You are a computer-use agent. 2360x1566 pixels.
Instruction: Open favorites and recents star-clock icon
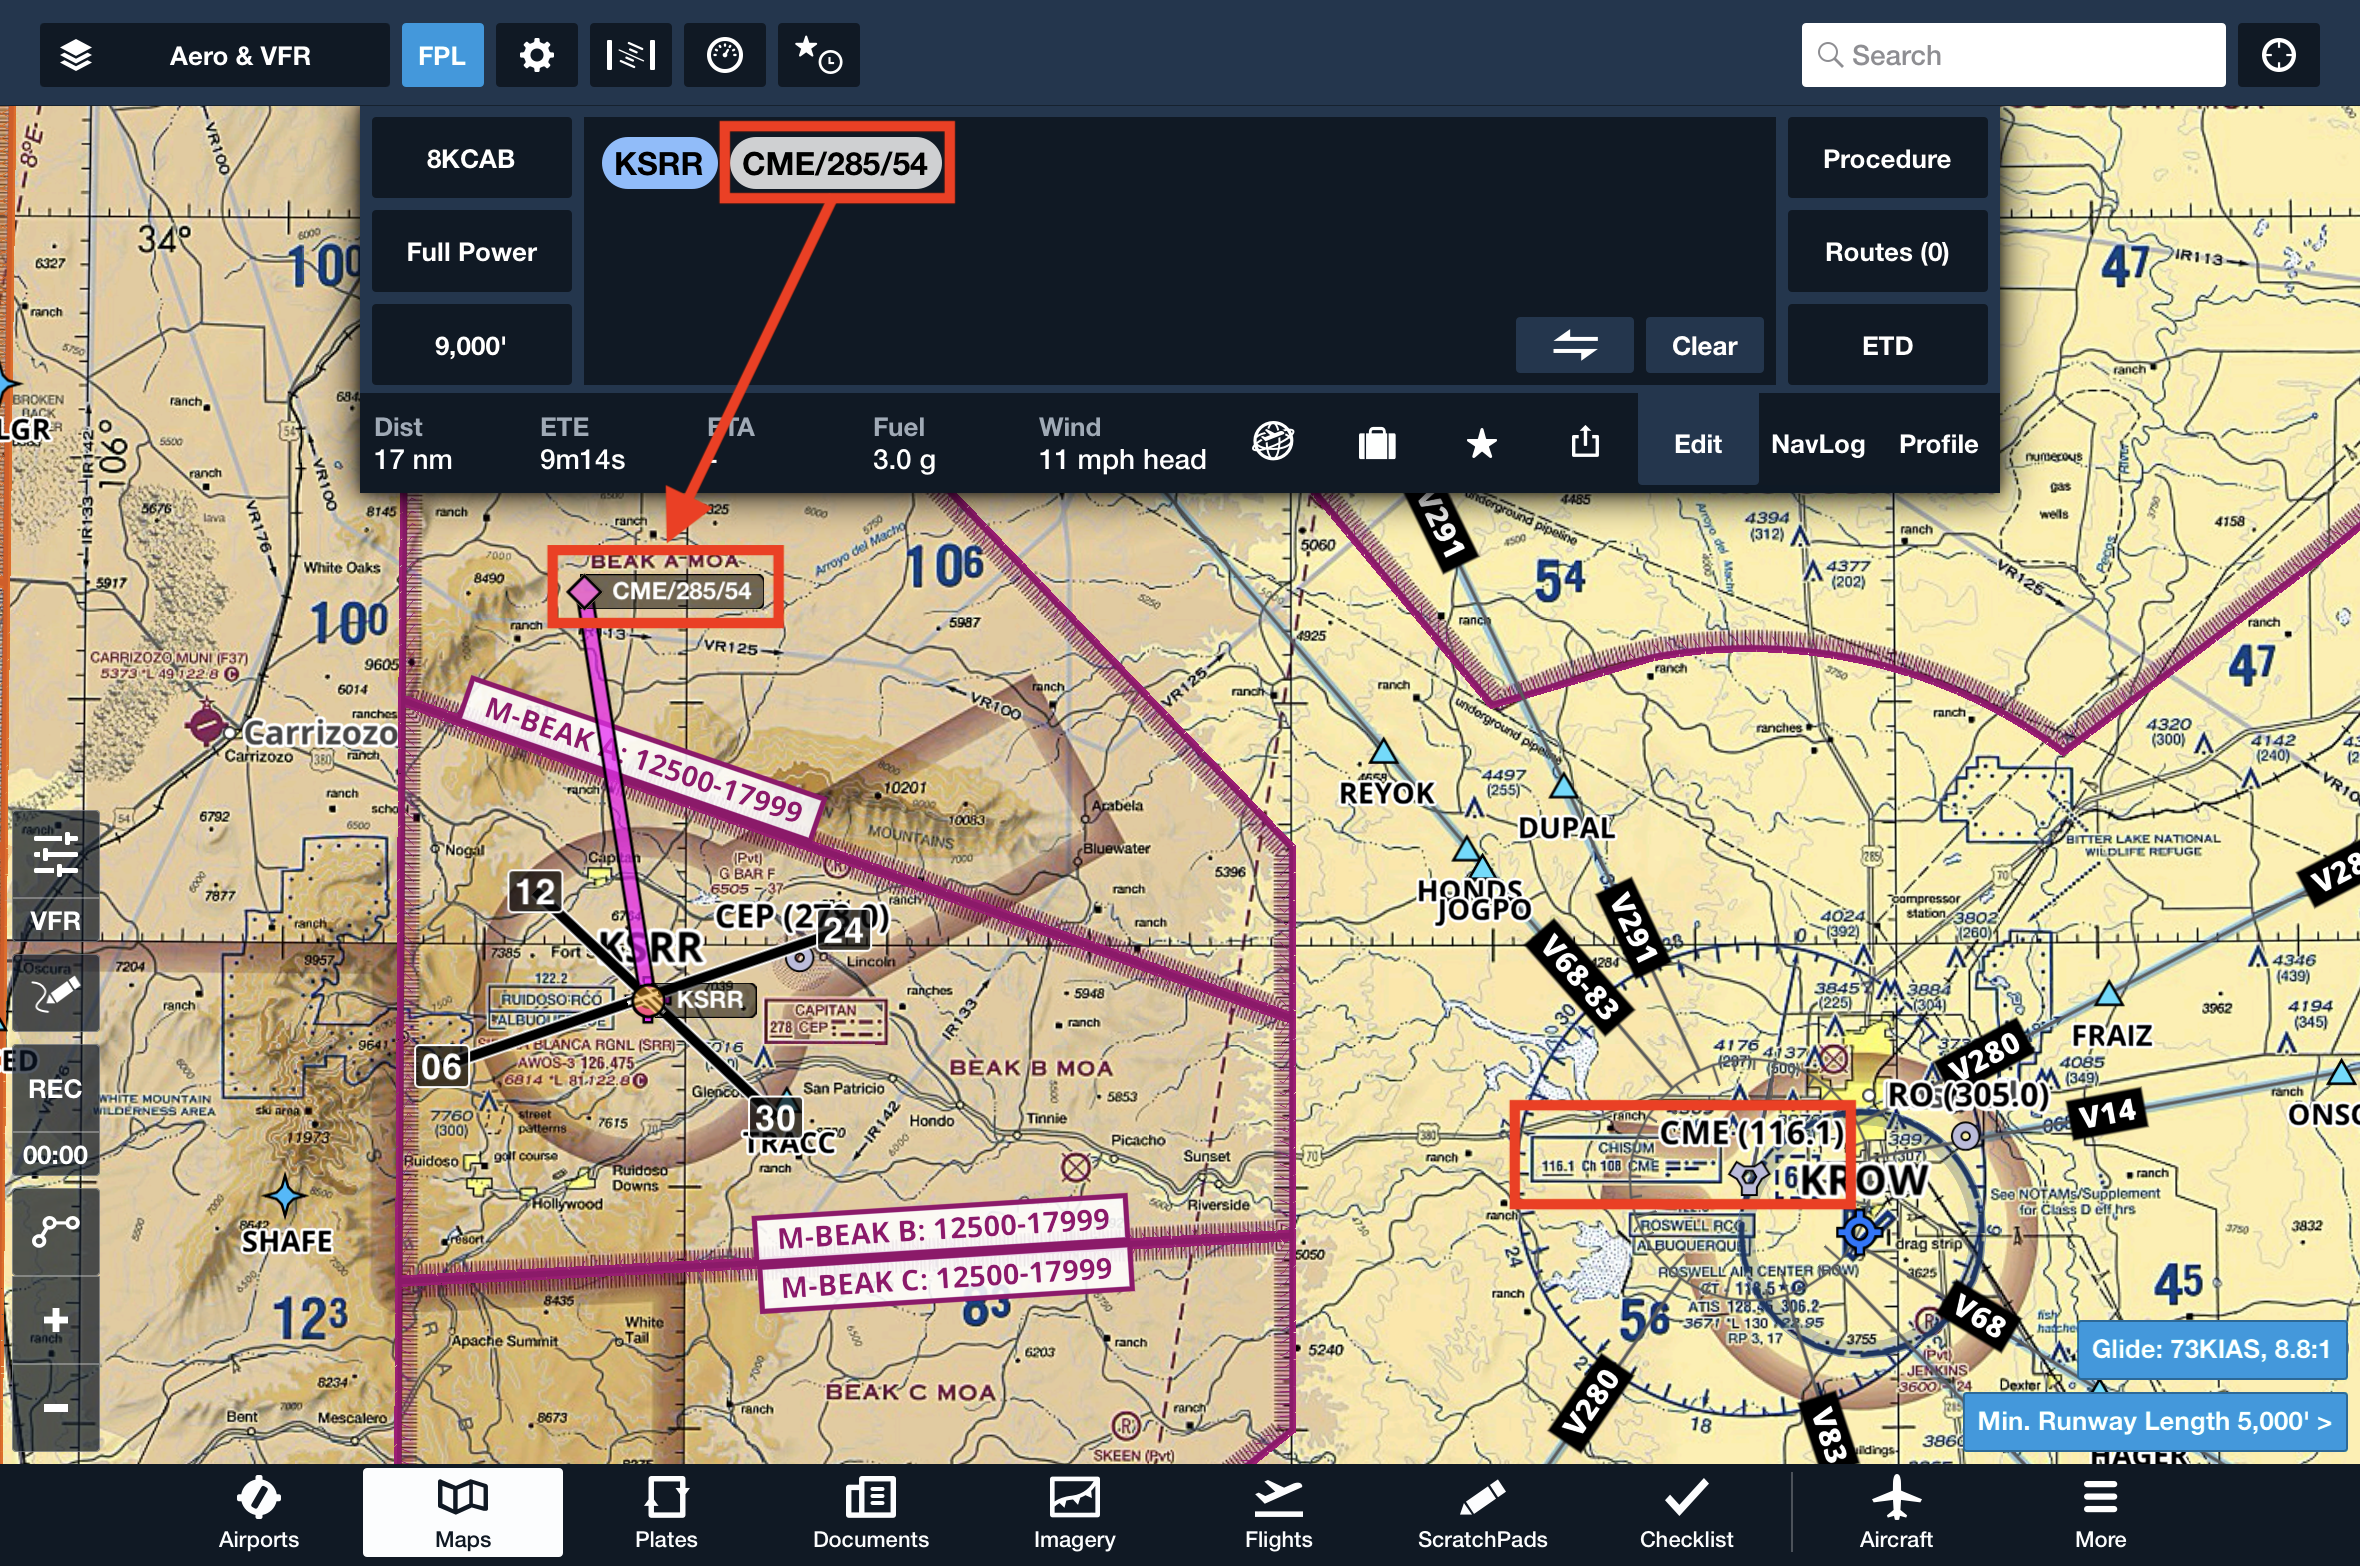pyautogui.click(x=818, y=55)
